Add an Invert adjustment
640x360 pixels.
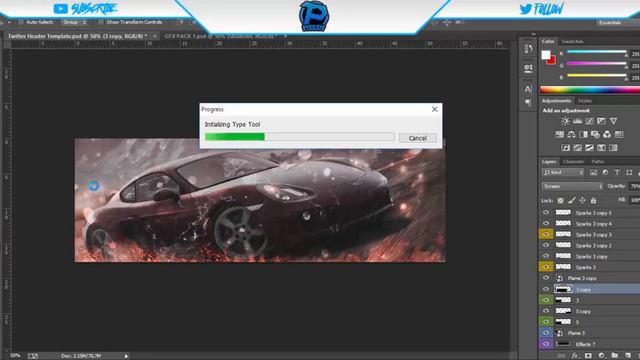coord(565,148)
